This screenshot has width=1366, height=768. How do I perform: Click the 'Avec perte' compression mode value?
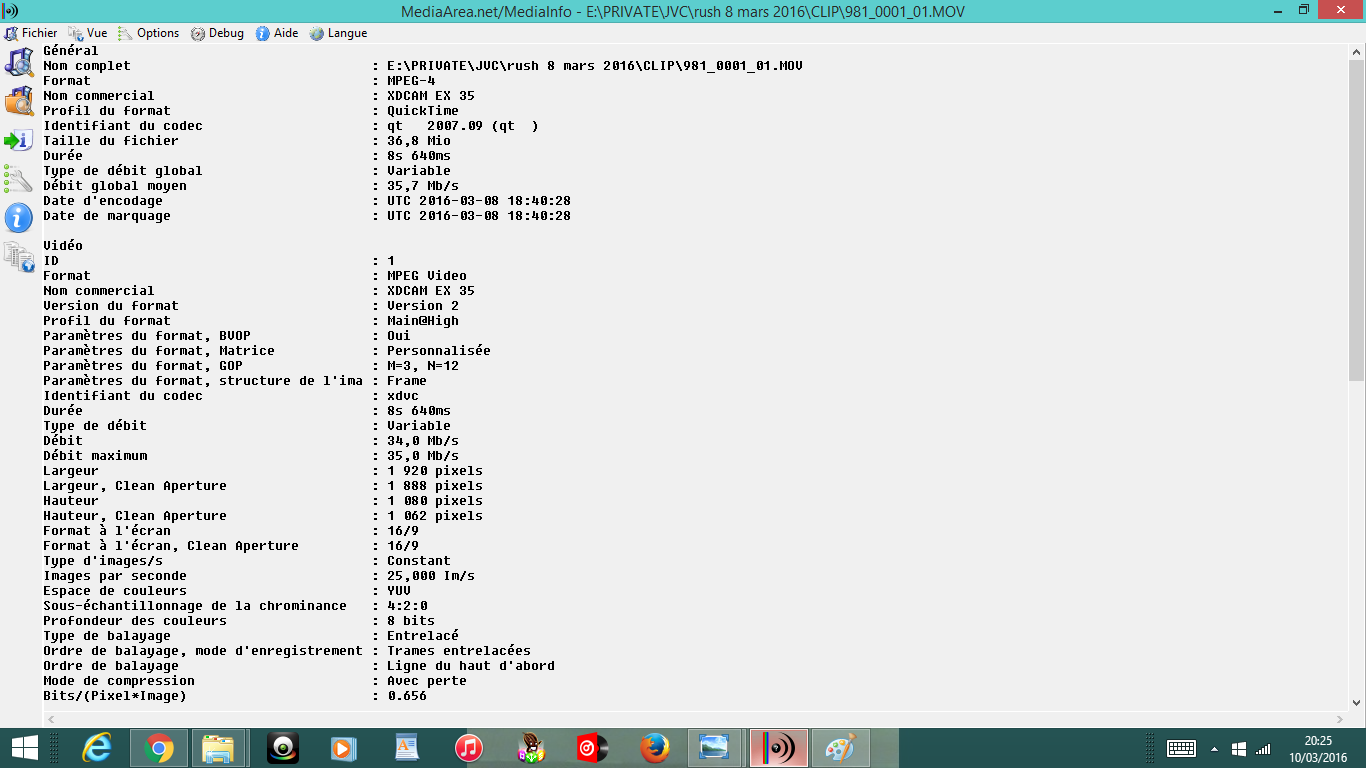pos(427,681)
